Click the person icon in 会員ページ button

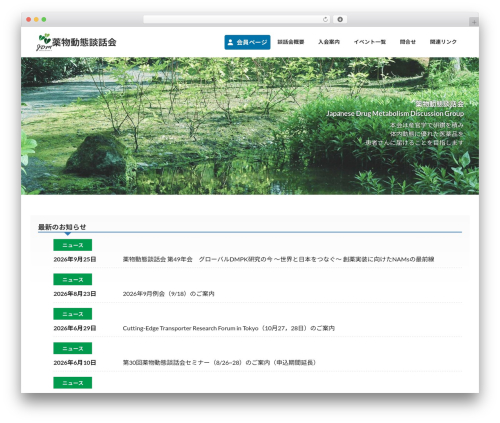pyautogui.click(x=230, y=42)
